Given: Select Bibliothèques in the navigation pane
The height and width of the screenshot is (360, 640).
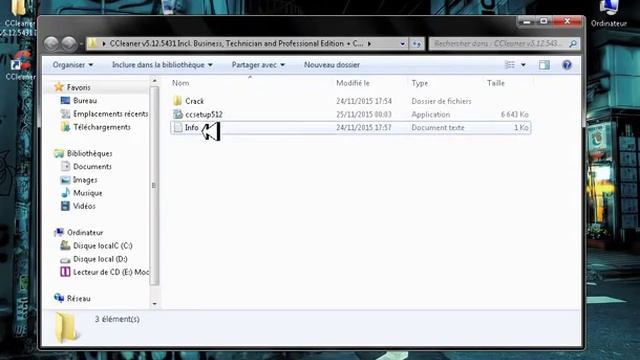Looking at the screenshot, I should point(89,153).
